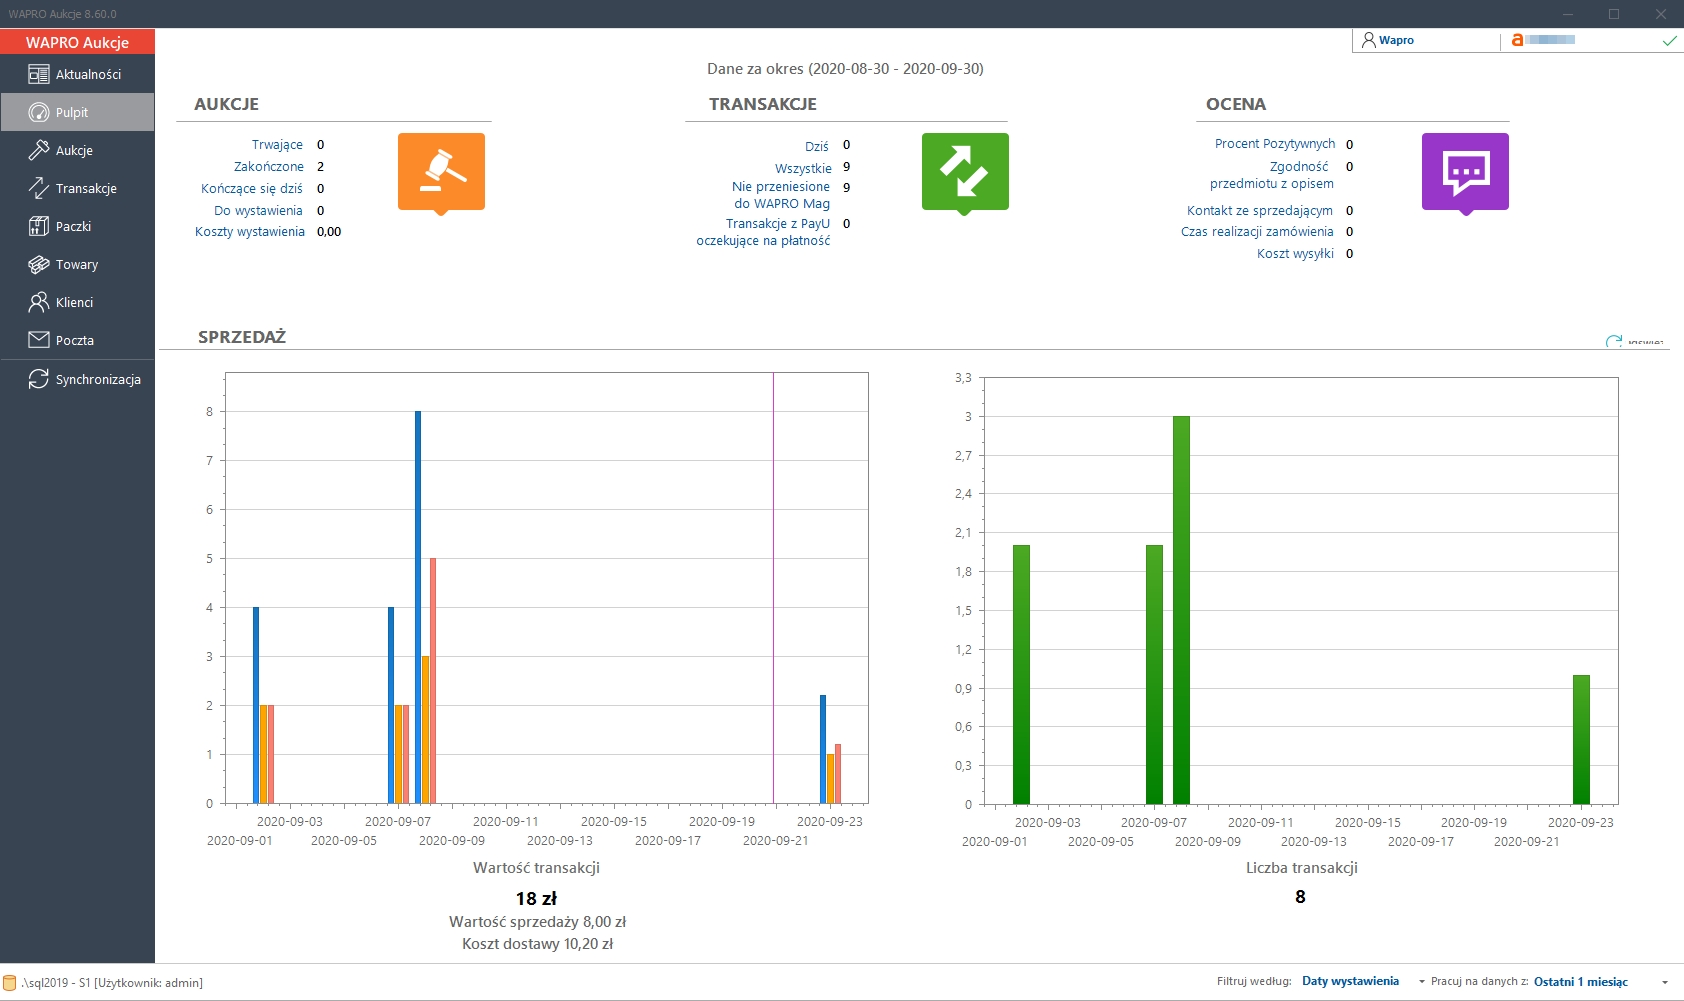This screenshot has height=1001, width=1684.
Task: Click the Wartość transakcji caption
Action: 536,868
